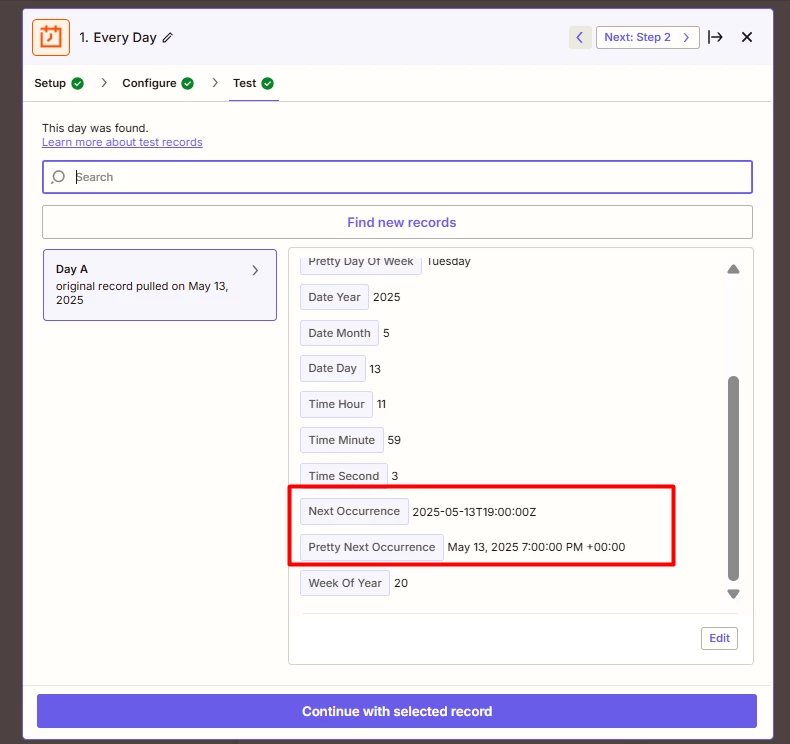Expand panel with the arrow-to-bar icon

pyautogui.click(x=715, y=37)
